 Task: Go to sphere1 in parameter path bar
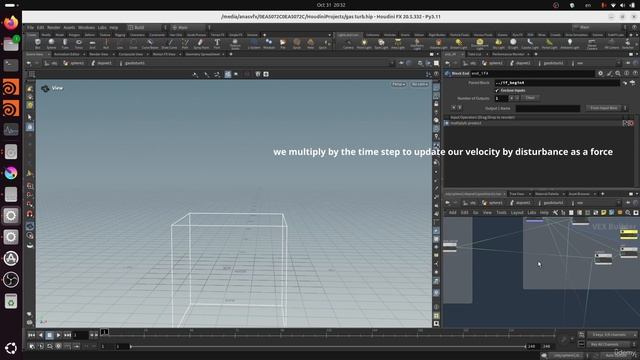pyautogui.click(x=493, y=63)
